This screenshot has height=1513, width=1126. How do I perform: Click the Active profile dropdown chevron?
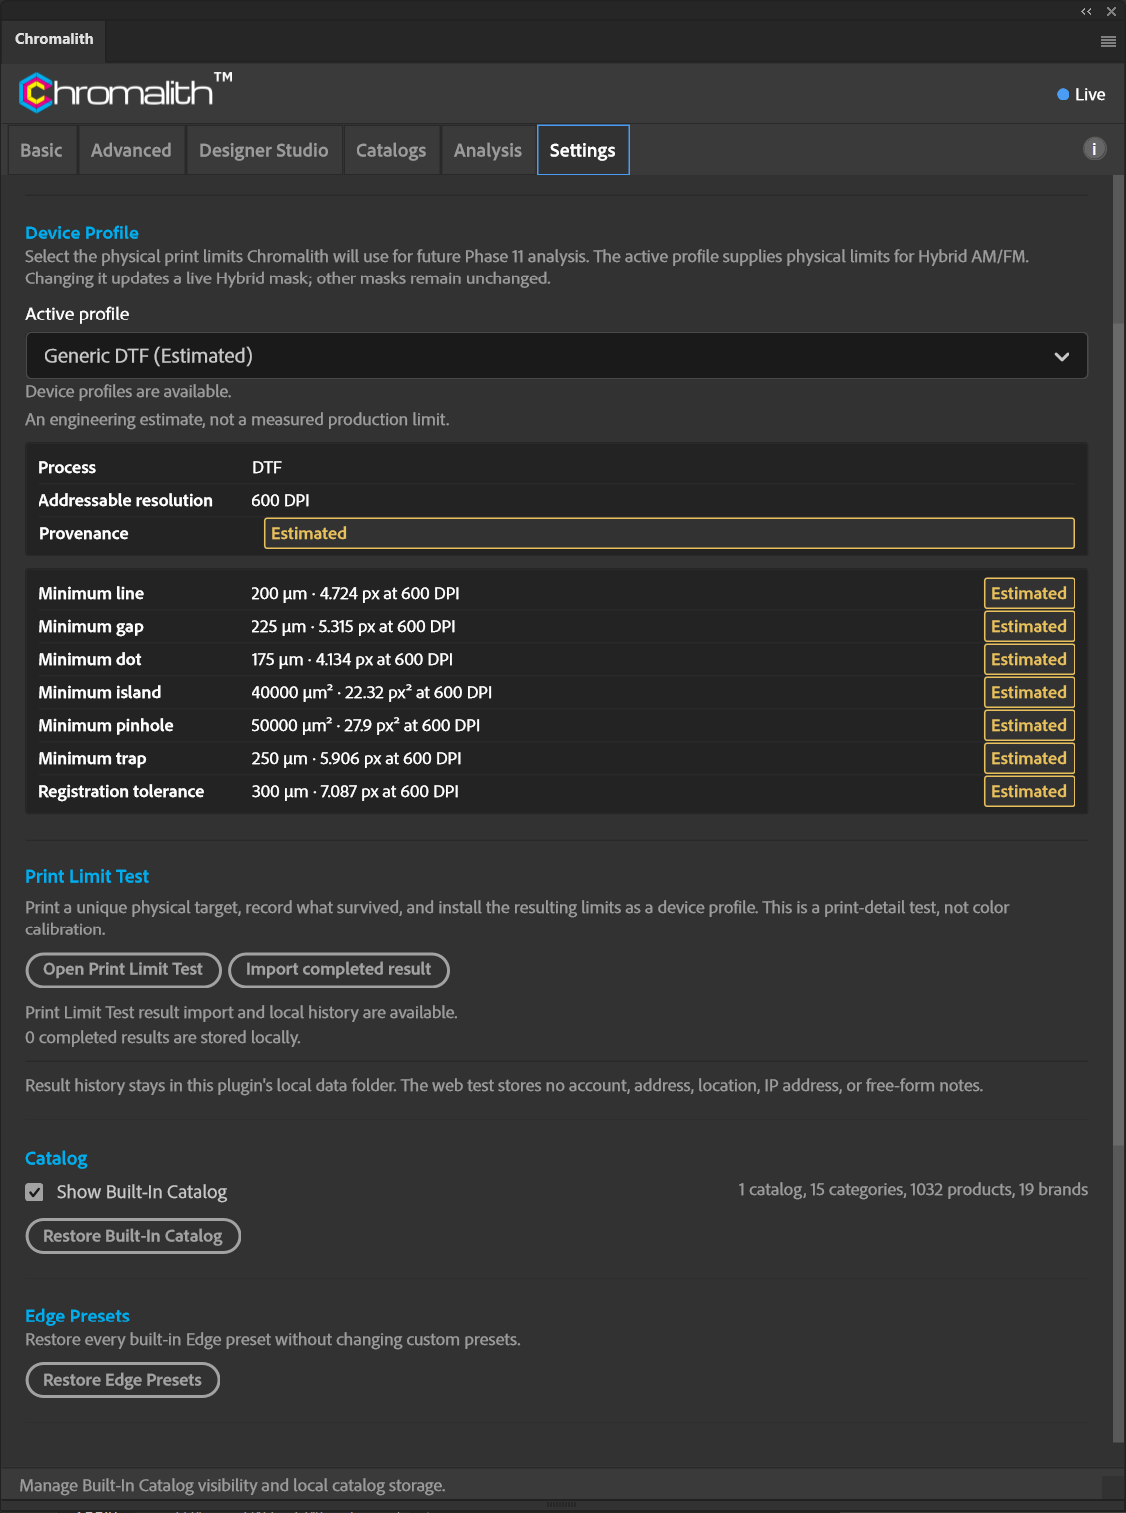1062,357
